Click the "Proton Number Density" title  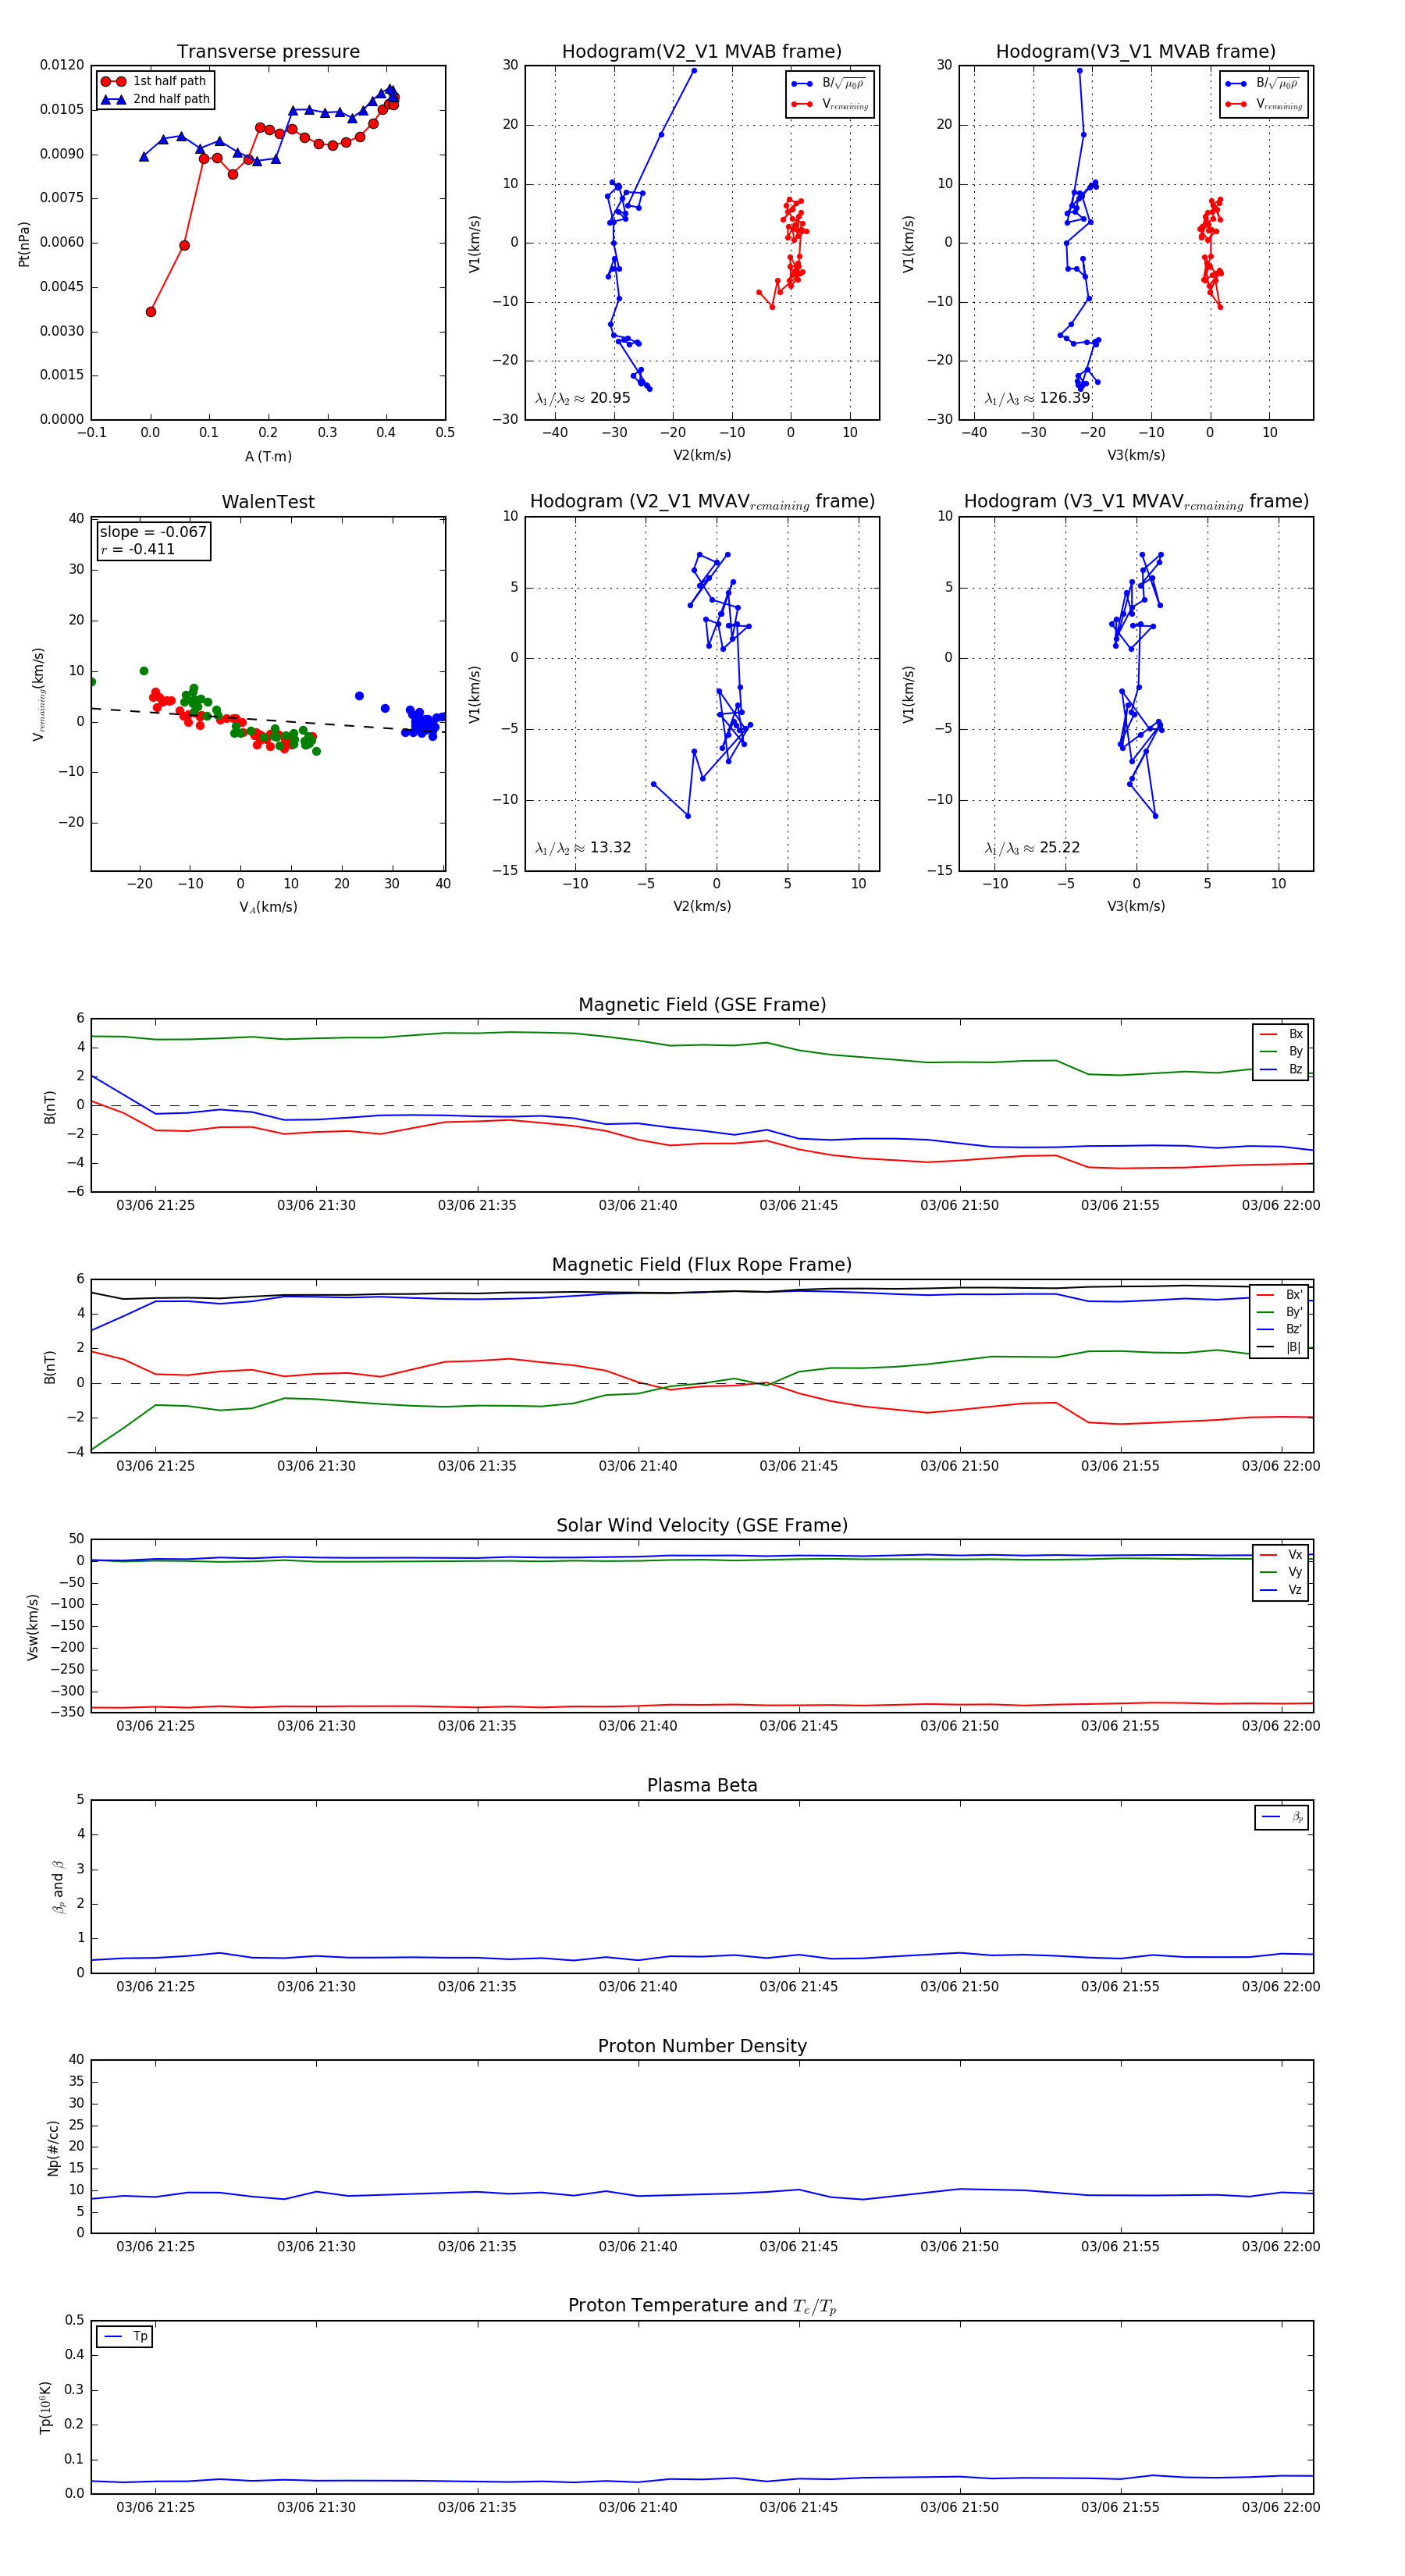(x=702, y=2046)
